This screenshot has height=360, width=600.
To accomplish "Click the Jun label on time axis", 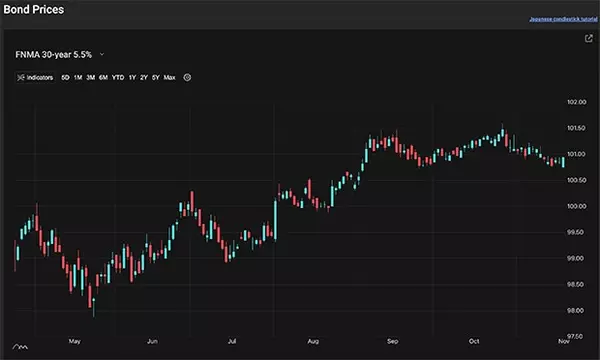I will pos(152,341).
